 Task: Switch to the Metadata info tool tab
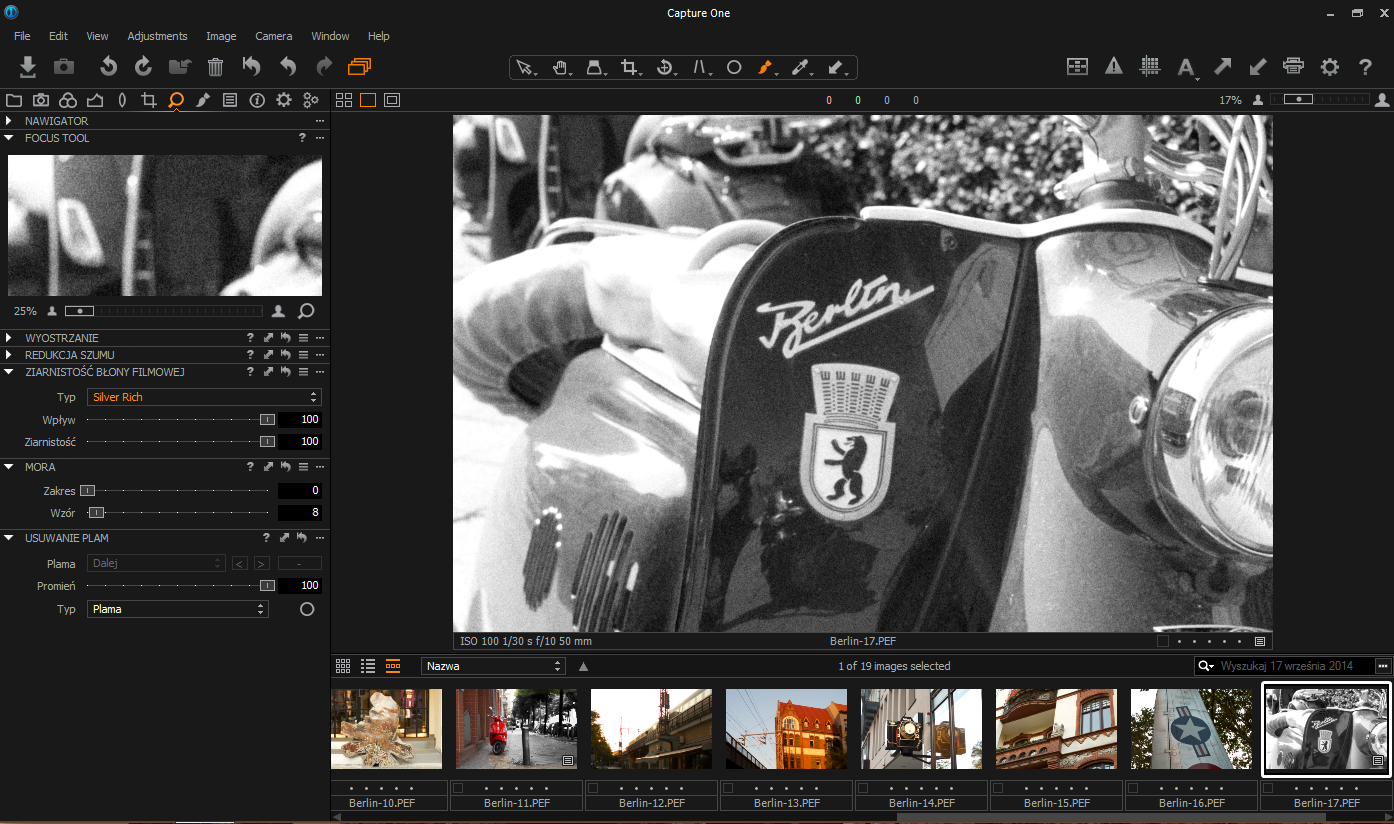257,100
